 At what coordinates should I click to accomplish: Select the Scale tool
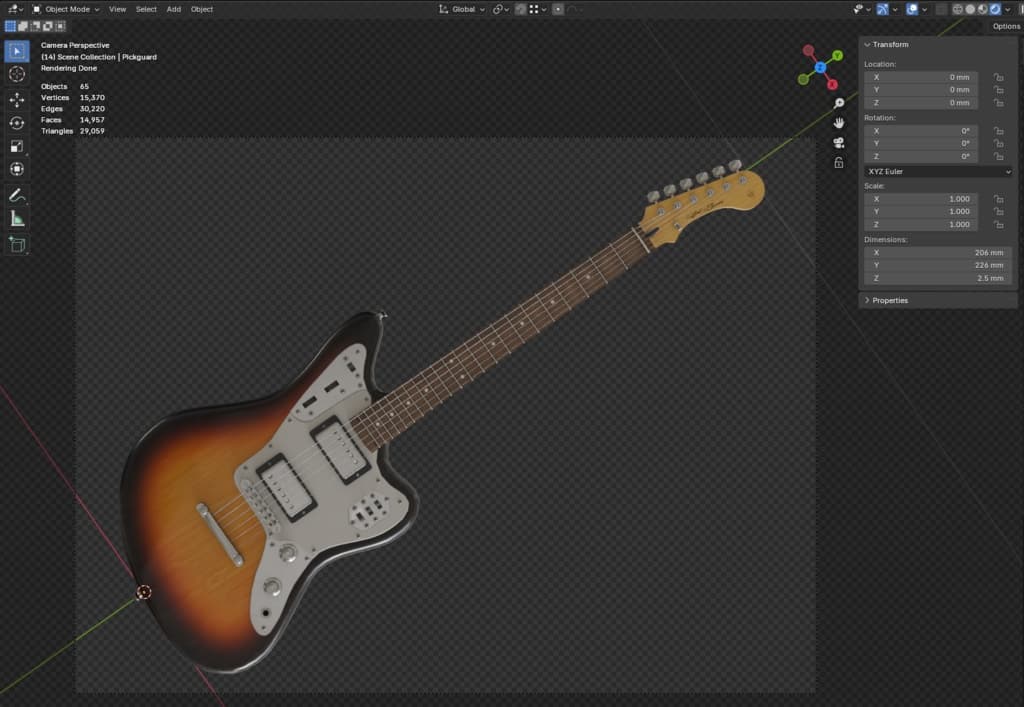click(17, 146)
